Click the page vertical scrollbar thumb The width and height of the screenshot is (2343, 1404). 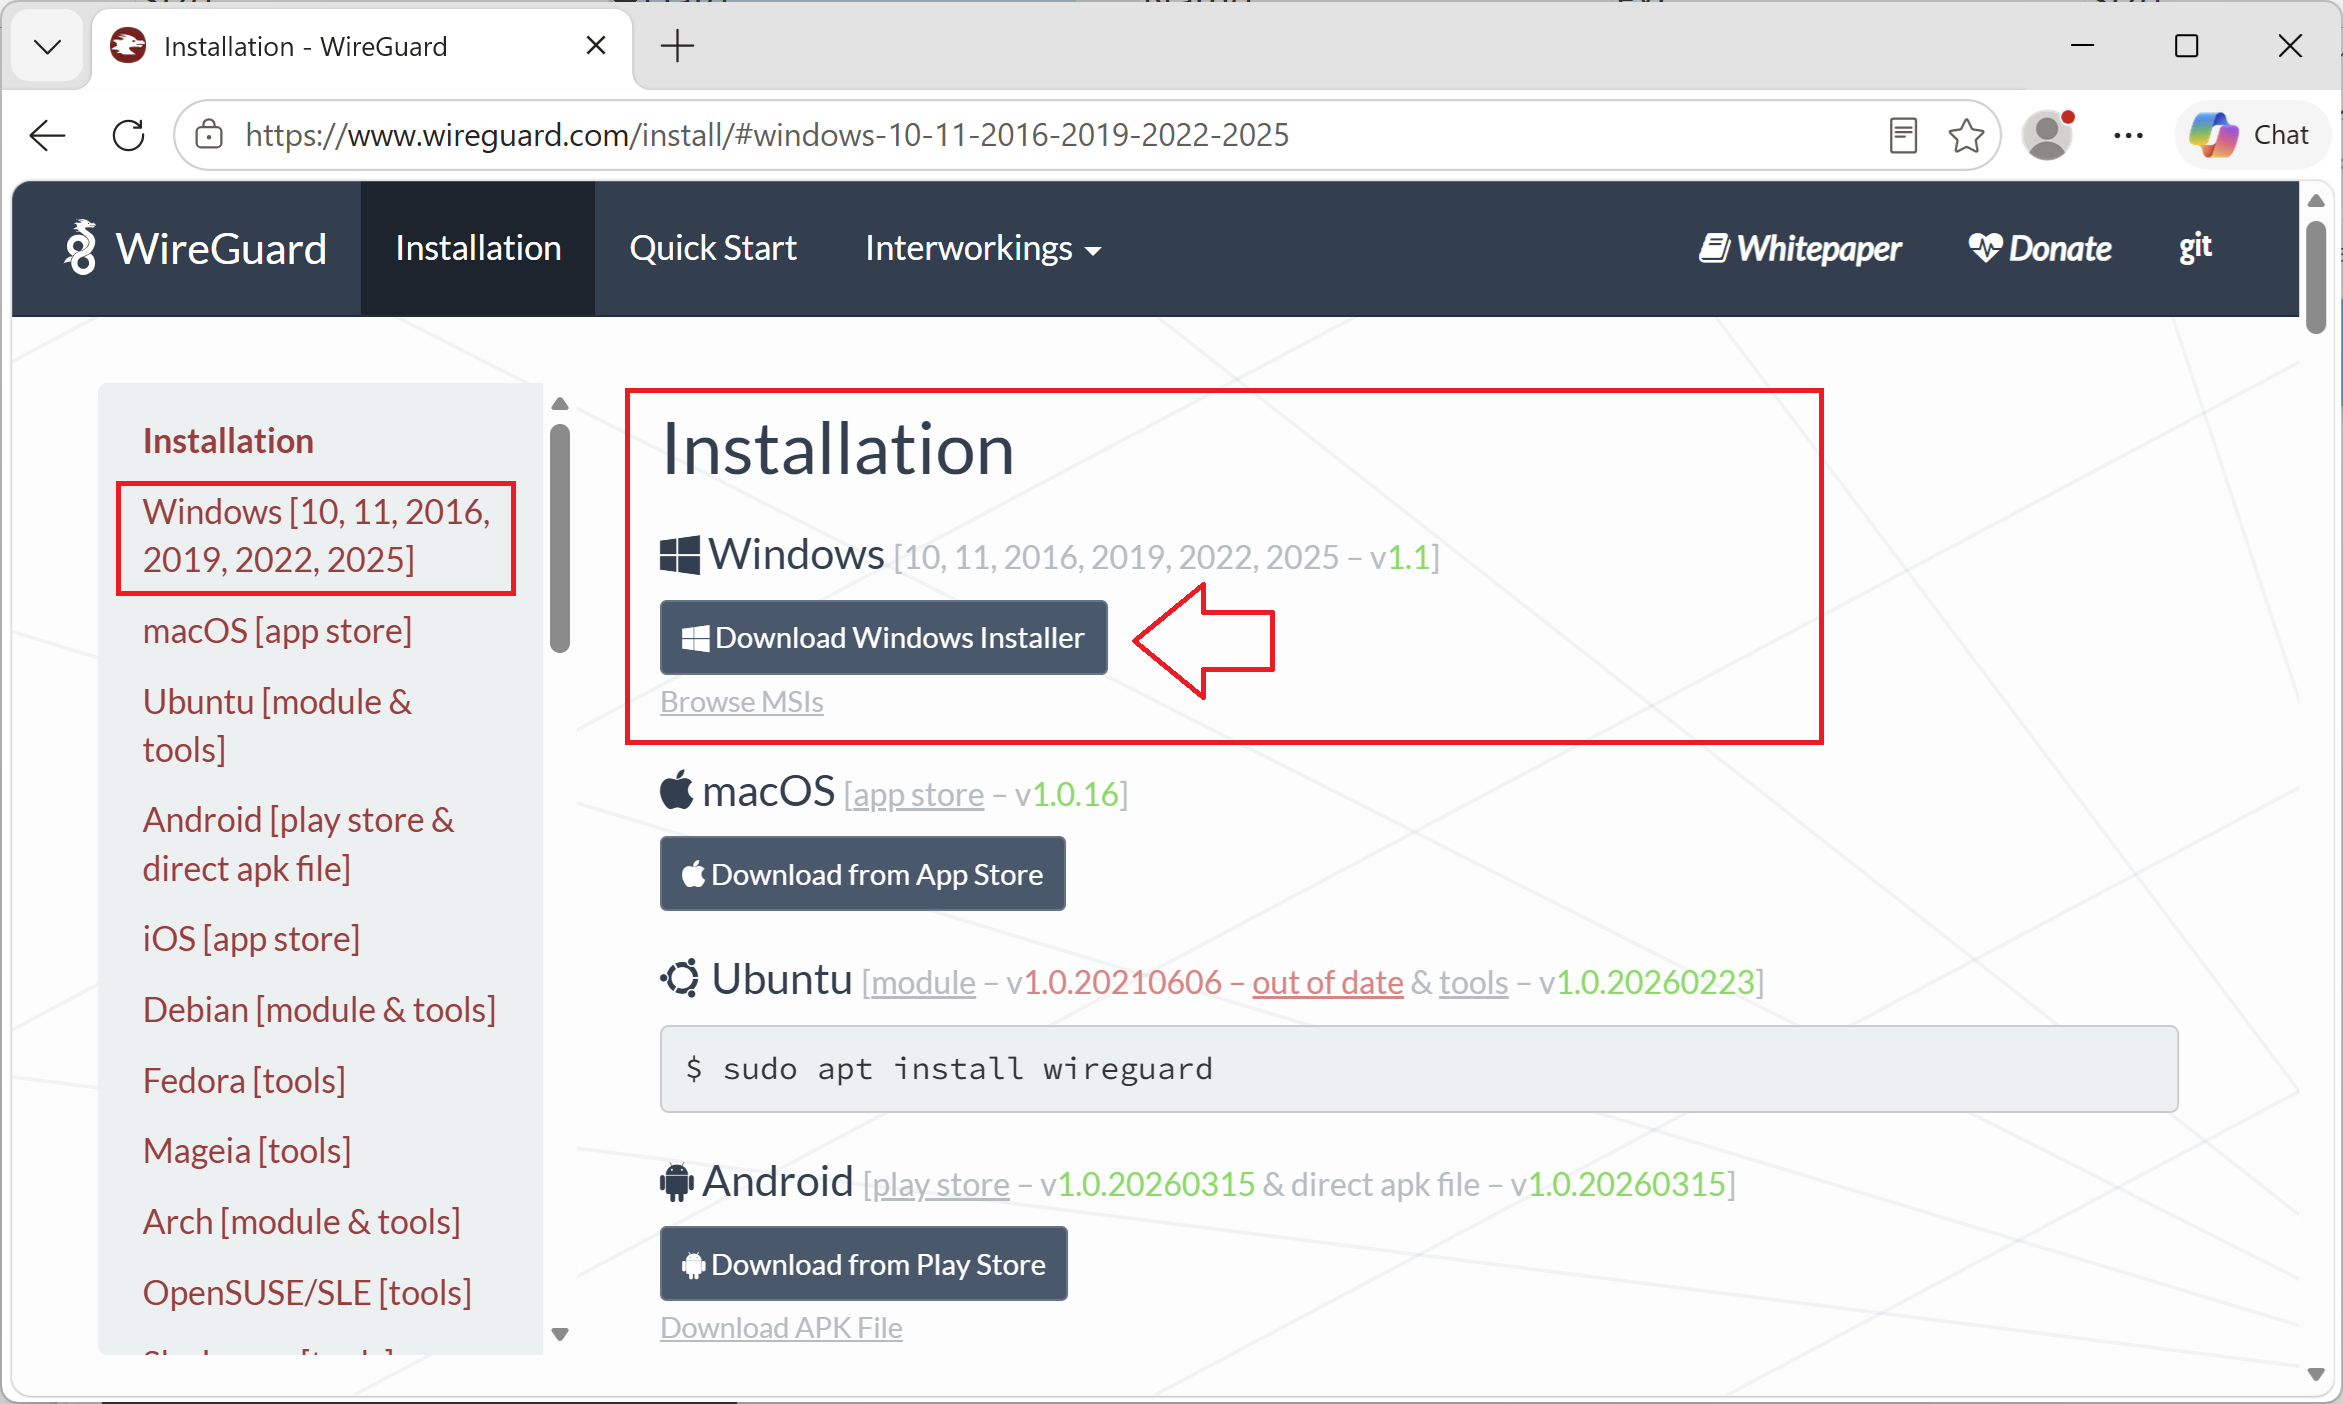tap(2316, 278)
